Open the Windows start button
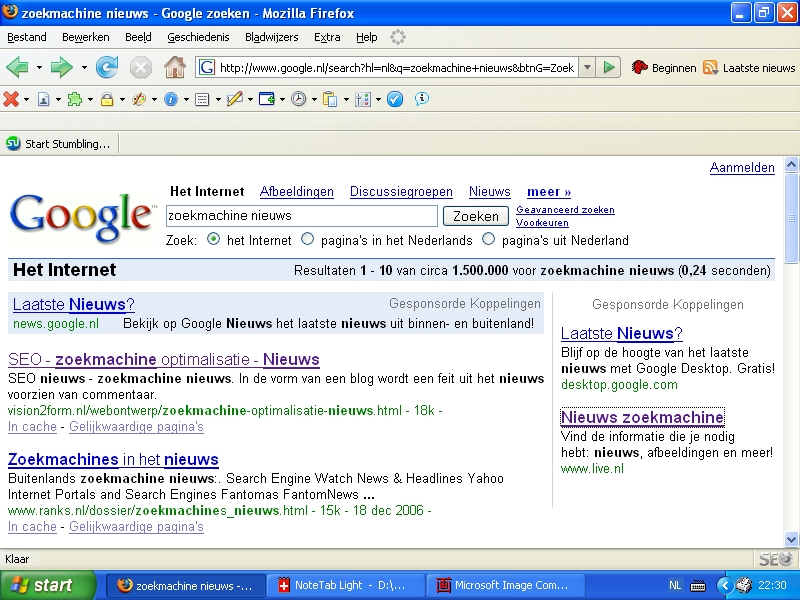 tap(48, 585)
